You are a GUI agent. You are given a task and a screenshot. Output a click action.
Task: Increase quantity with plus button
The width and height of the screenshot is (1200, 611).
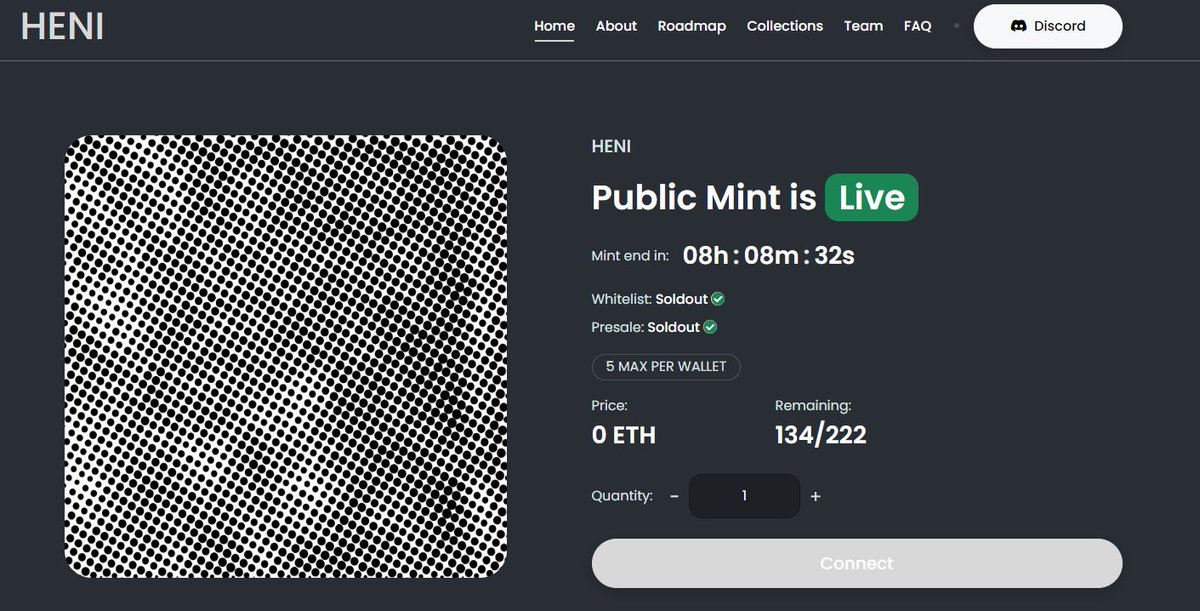815,496
